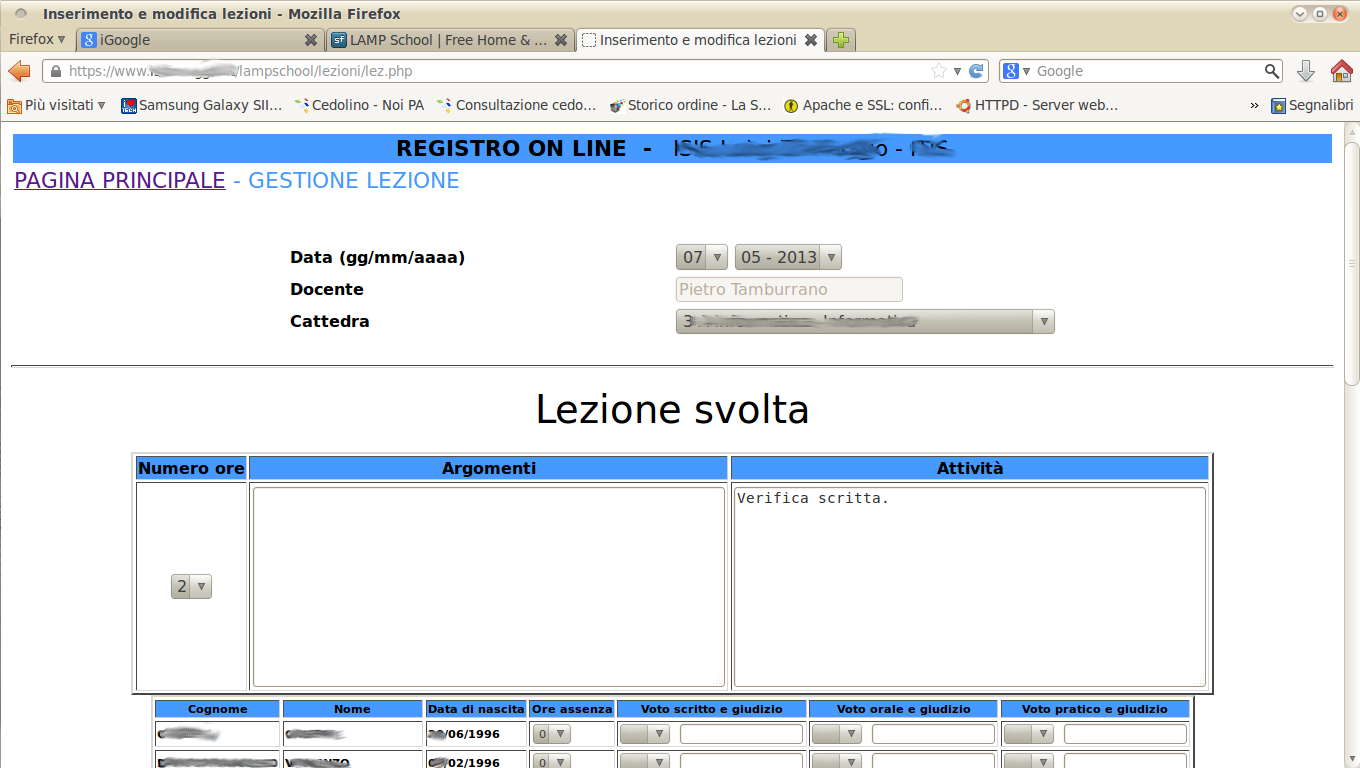This screenshot has width=1360, height=768.
Task: Click the browser back arrow button
Action: tap(19, 71)
